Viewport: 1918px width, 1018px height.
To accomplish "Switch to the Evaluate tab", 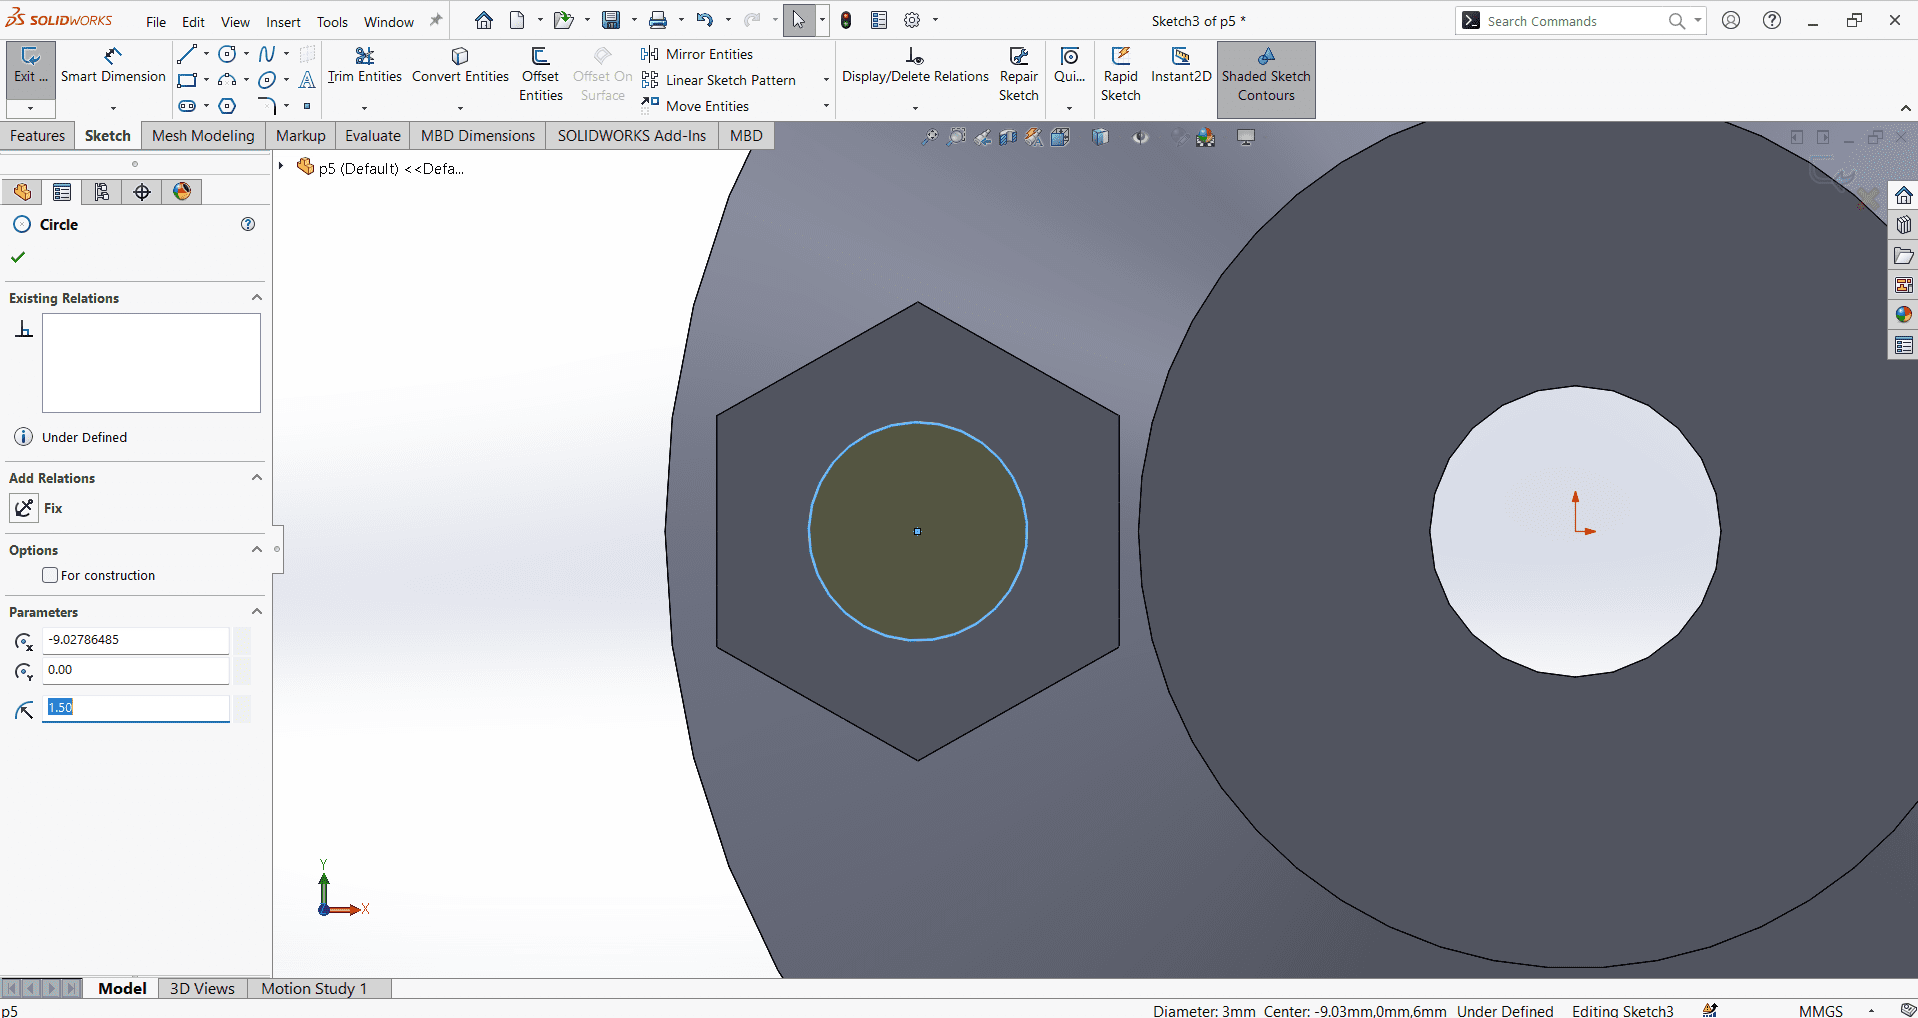I will [373, 136].
